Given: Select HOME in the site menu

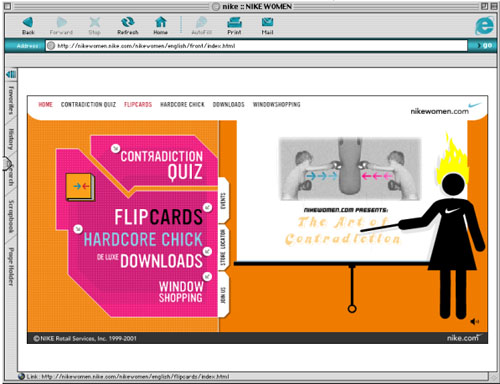Looking at the screenshot, I should [45, 104].
